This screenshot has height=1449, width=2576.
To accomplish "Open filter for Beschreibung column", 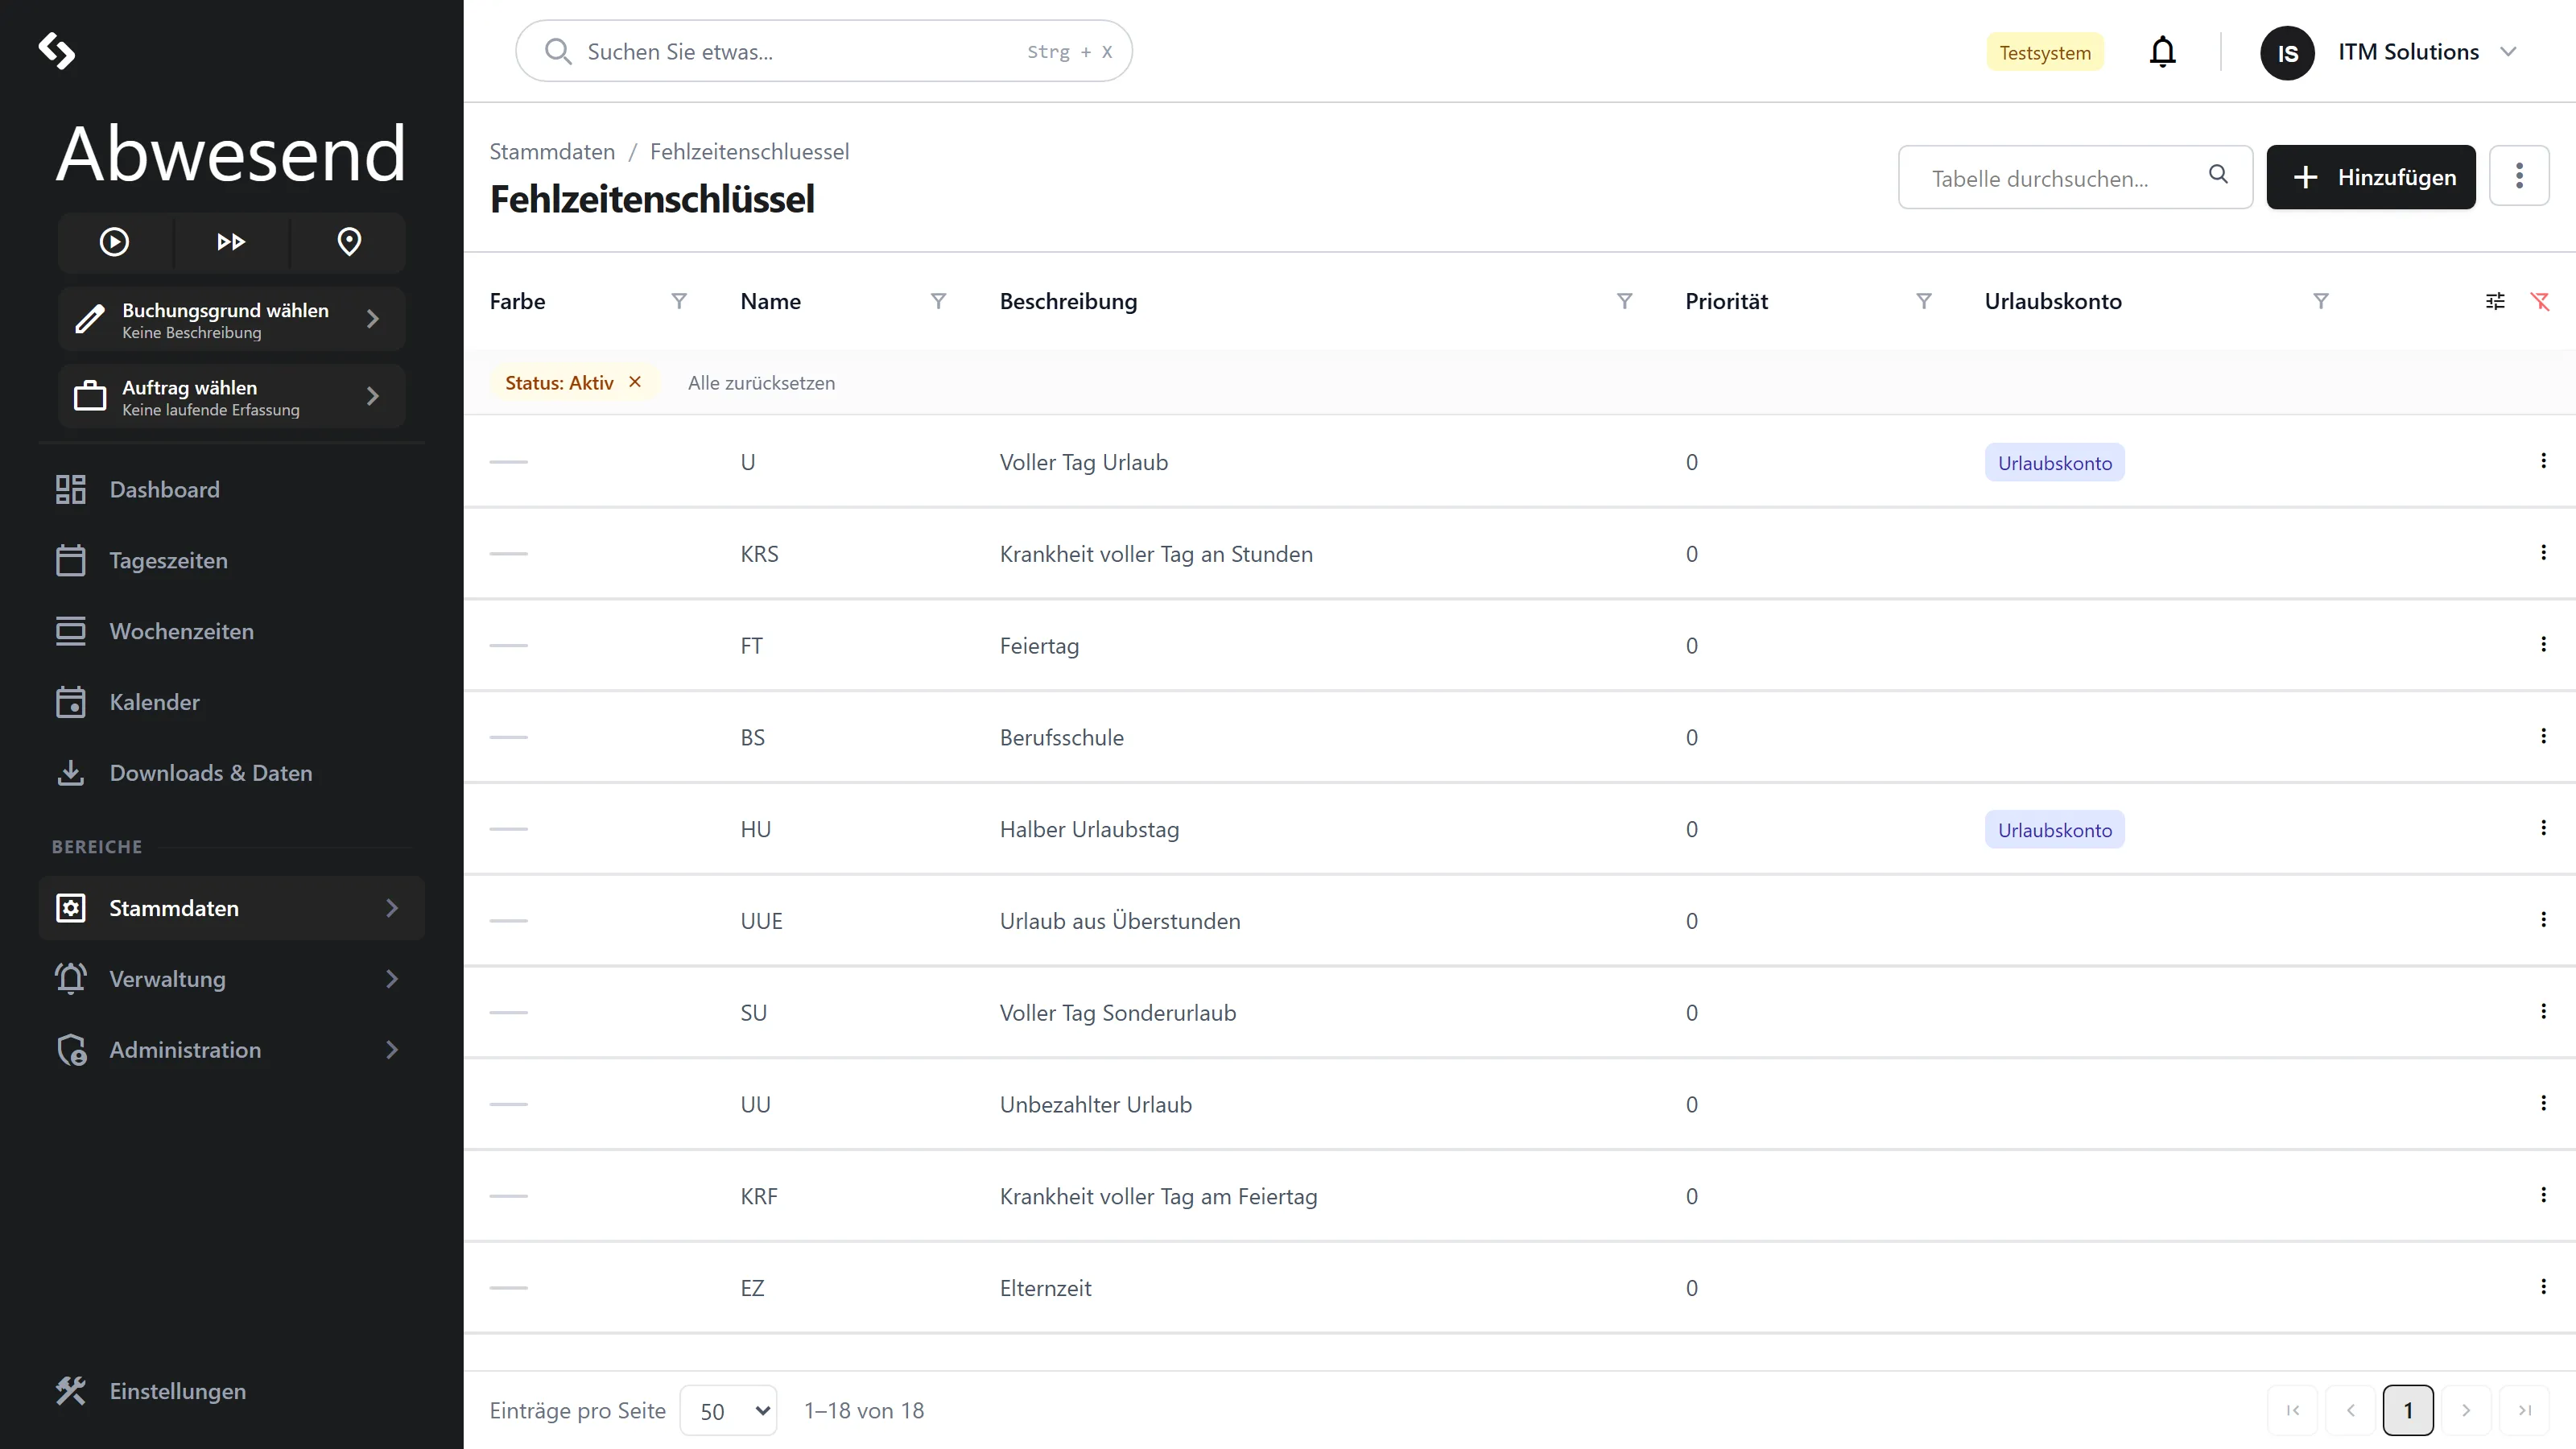I will pyautogui.click(x=1624, y=301).
